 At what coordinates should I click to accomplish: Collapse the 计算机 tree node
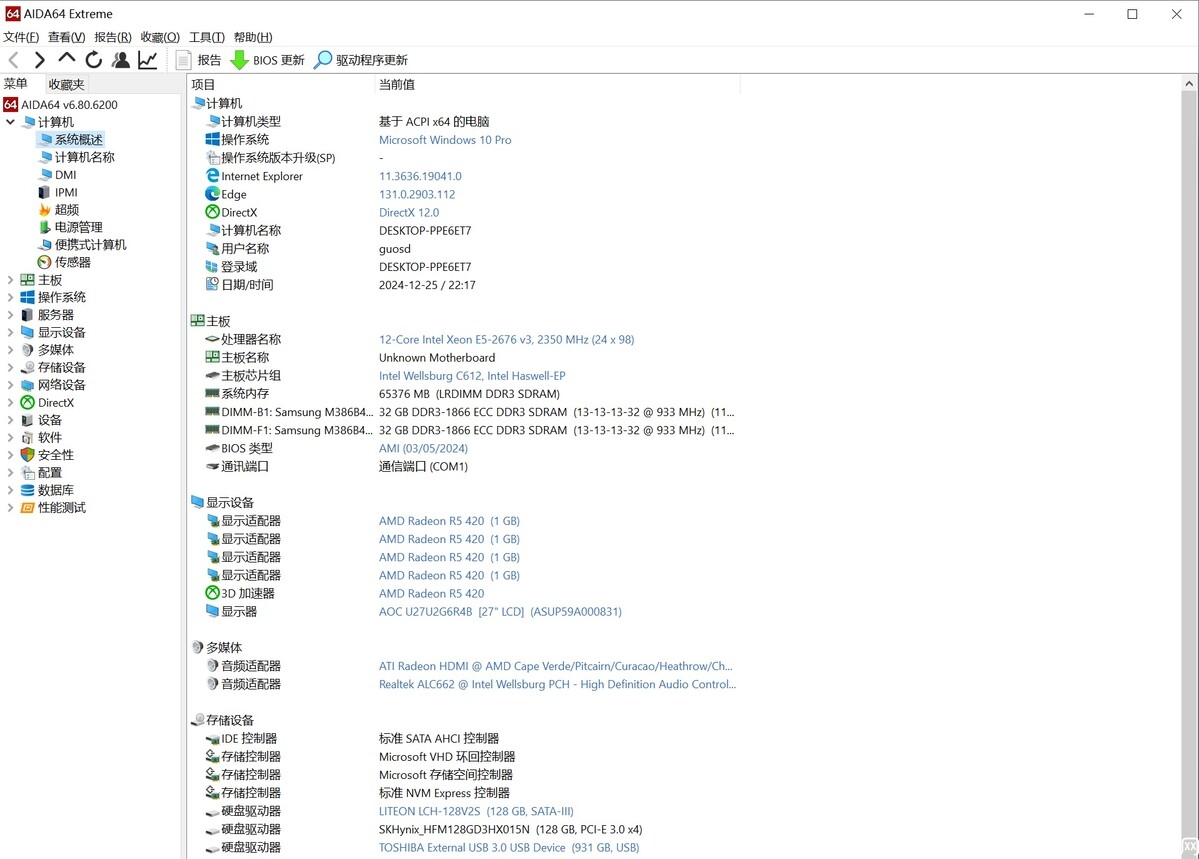pos(10,122)
